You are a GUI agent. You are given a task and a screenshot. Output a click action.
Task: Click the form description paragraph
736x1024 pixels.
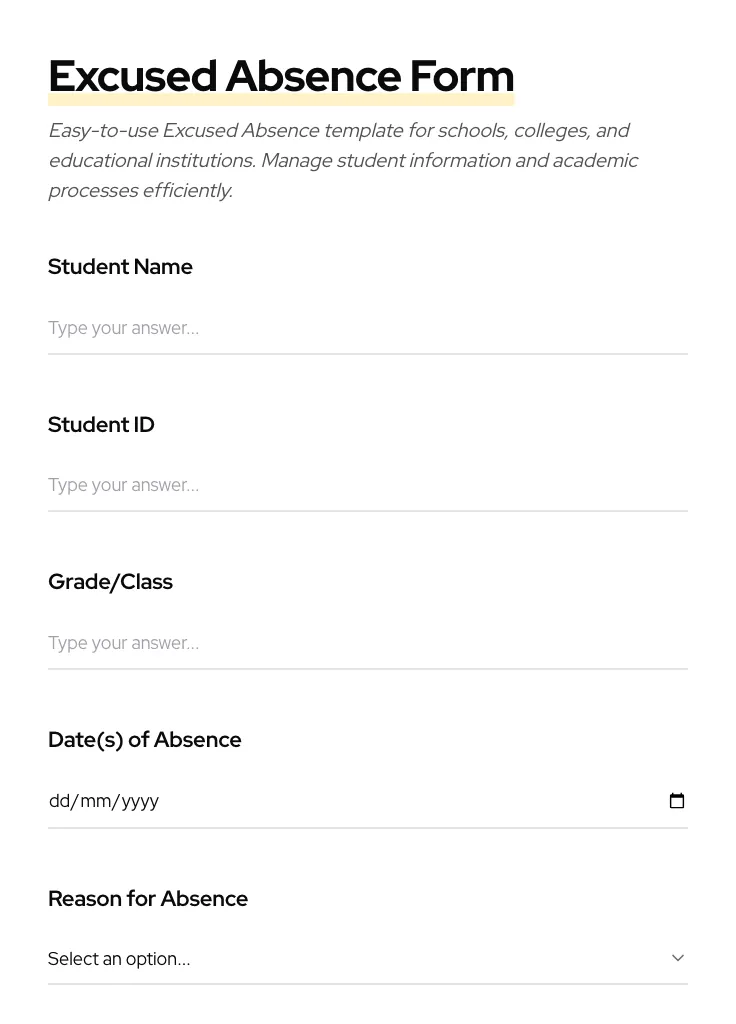point(343,160)
